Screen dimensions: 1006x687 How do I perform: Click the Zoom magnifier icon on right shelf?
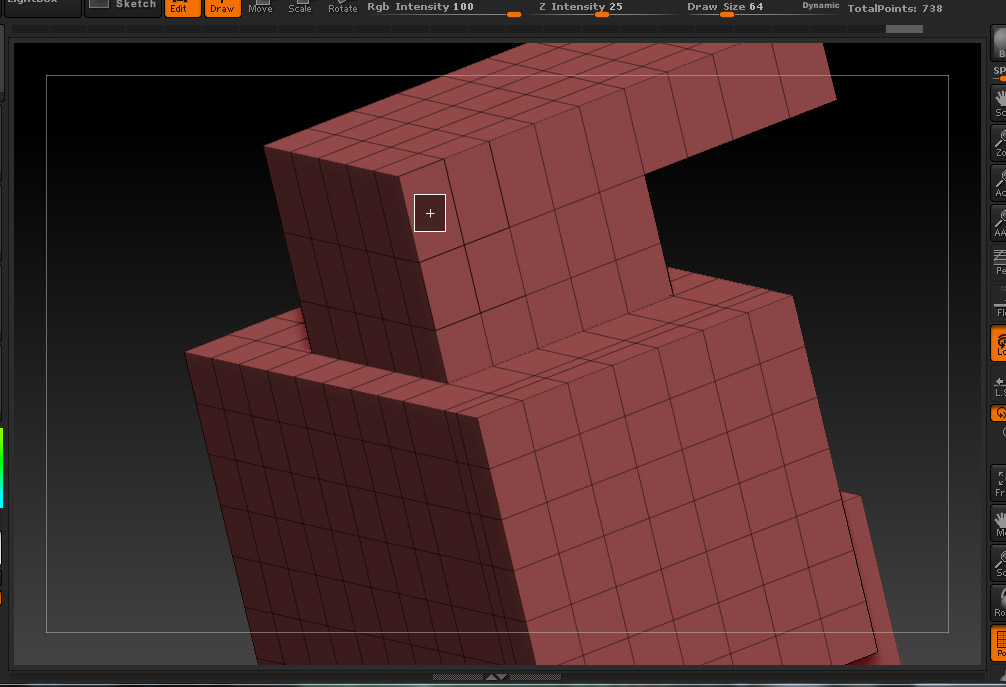tap(998, 142)
